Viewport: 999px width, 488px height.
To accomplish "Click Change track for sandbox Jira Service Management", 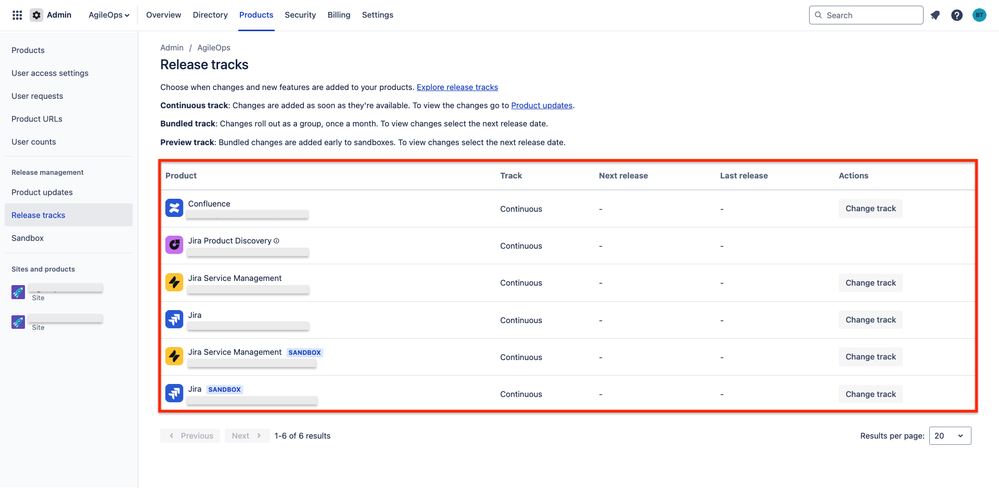I will [x=870, y=357].
